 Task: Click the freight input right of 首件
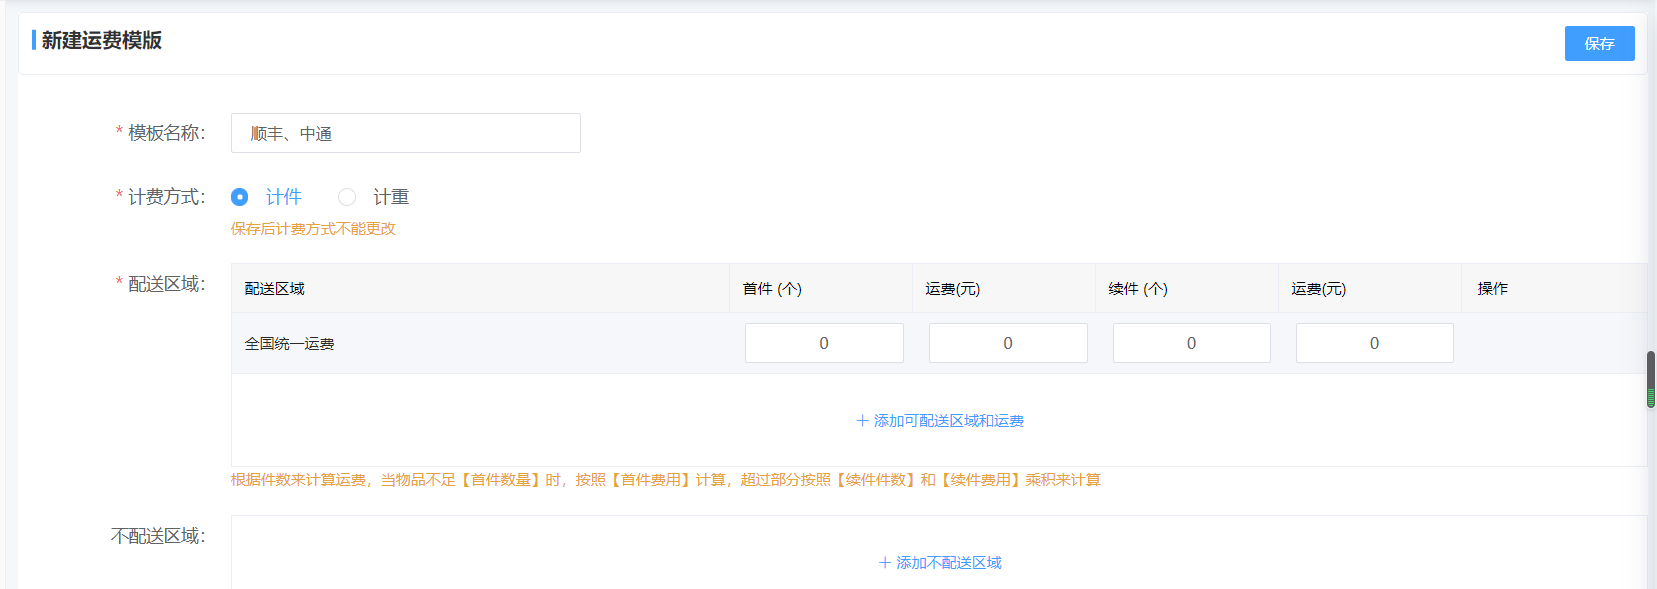(1007, 343)
